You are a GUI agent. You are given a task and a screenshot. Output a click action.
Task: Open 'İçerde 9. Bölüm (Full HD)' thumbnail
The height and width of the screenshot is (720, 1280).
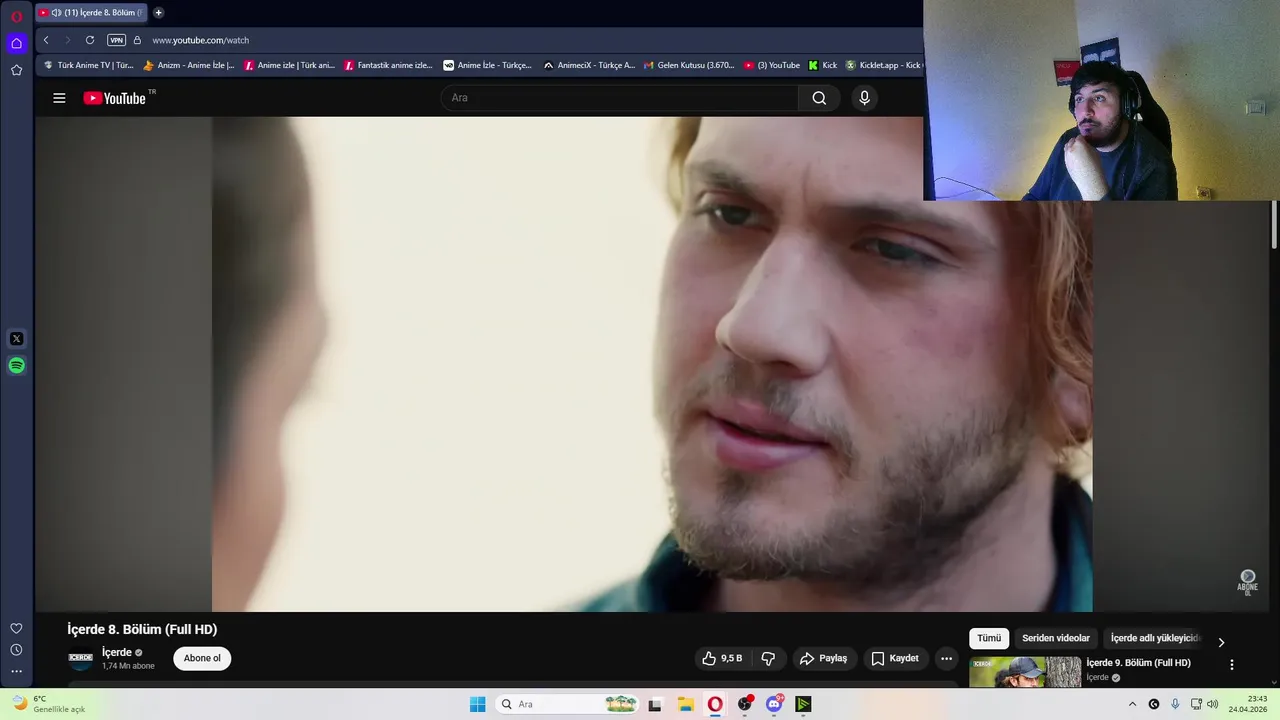coord(1025,672)
